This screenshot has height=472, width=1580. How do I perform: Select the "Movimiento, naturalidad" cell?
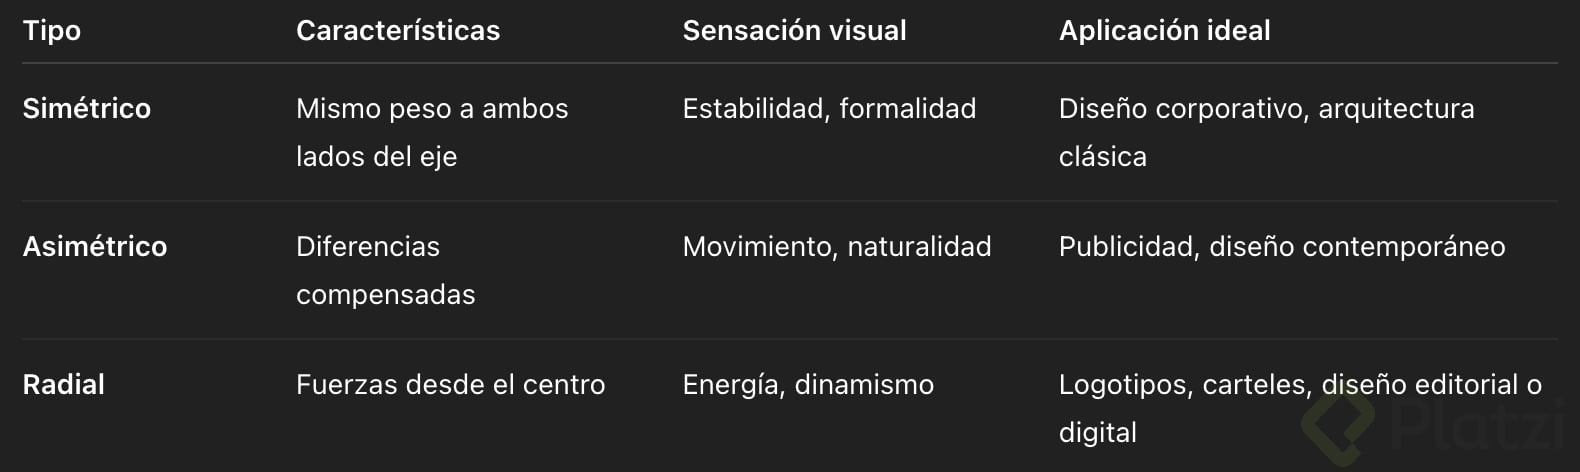(x=837, y=247)
